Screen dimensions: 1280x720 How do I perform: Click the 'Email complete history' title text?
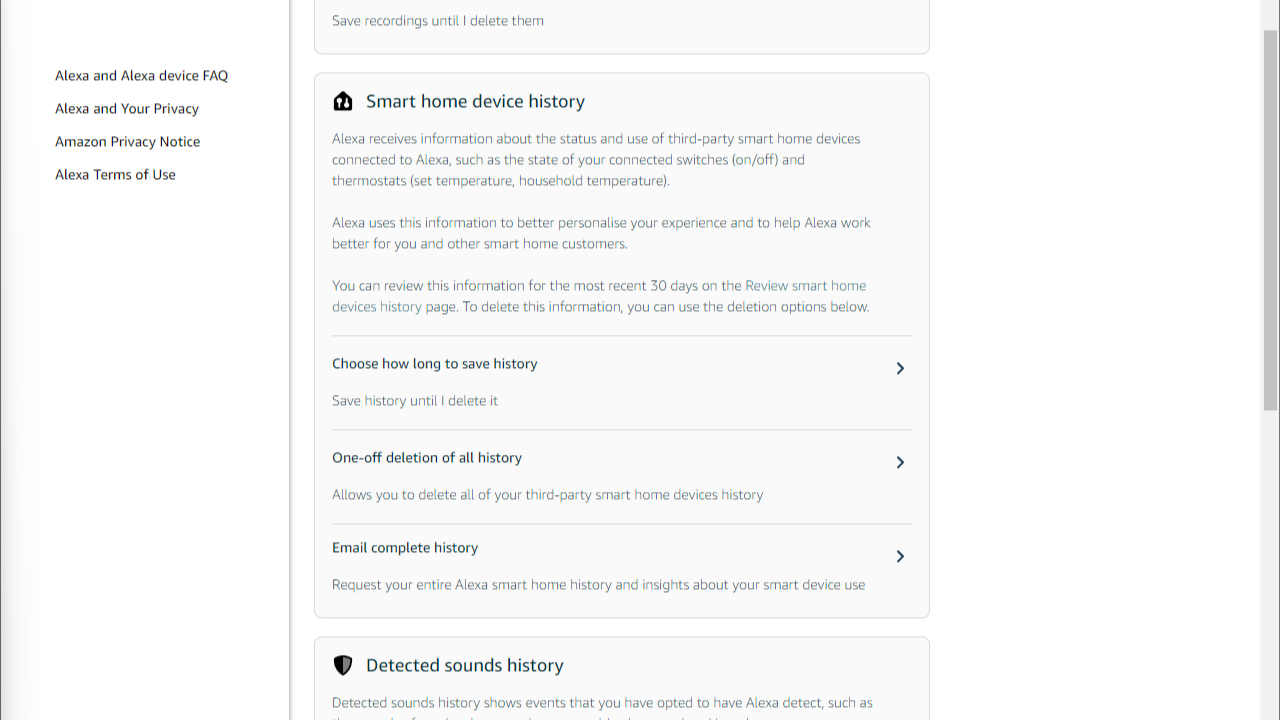(x=405, y=548)
